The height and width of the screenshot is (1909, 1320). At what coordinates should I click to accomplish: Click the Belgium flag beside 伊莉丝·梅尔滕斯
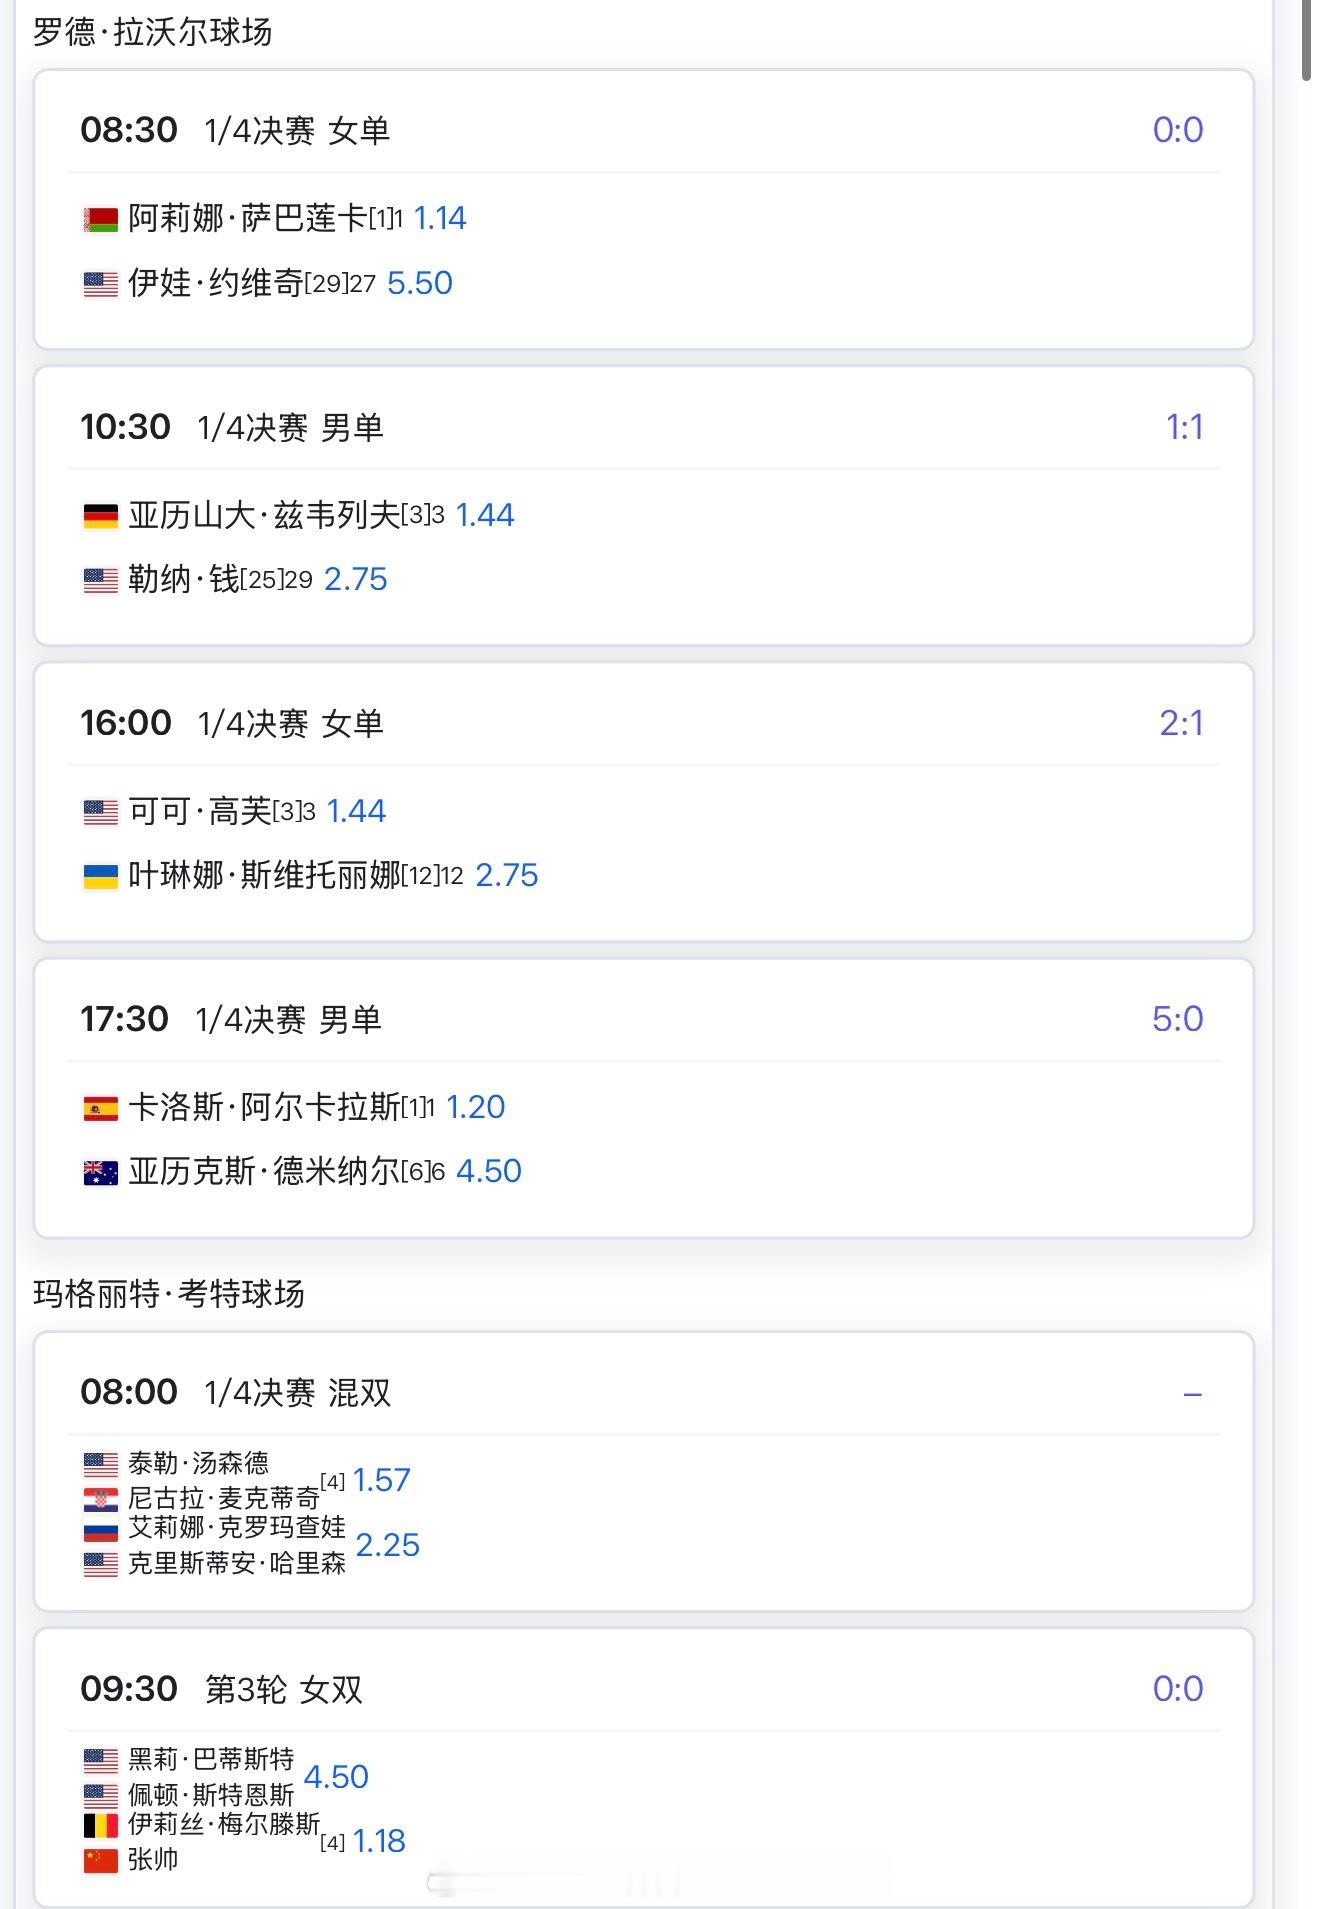point(100,1825)
